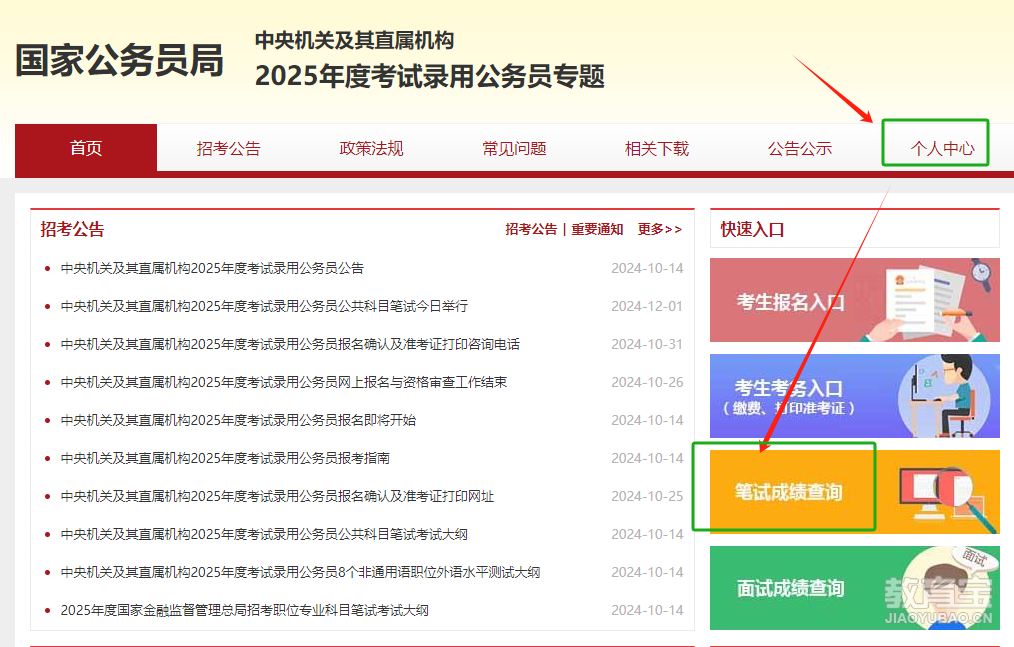
Task: Open the 首页 navigation tab
Action: [86, 148]
